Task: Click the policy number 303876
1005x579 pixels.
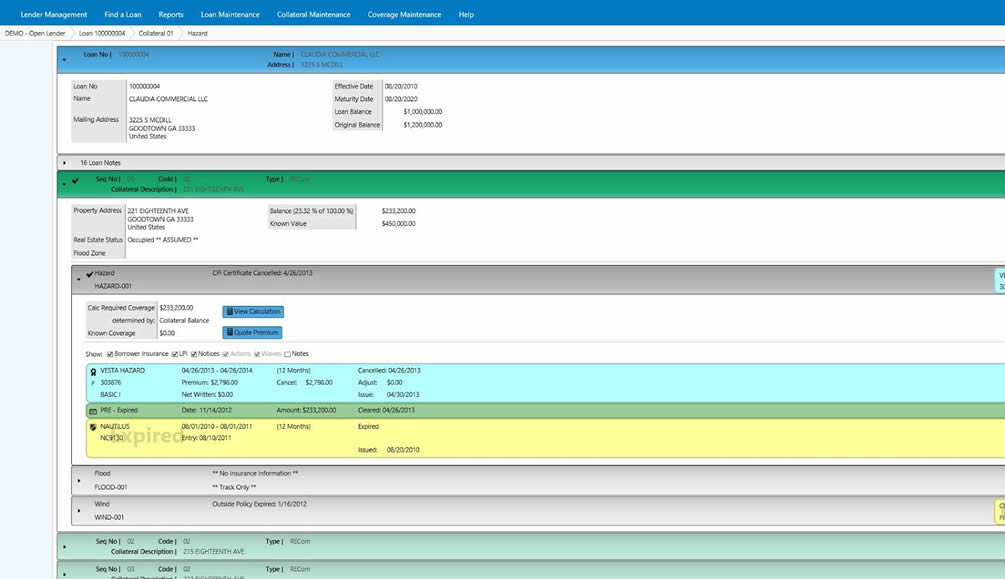Action: tap(110, 383)
